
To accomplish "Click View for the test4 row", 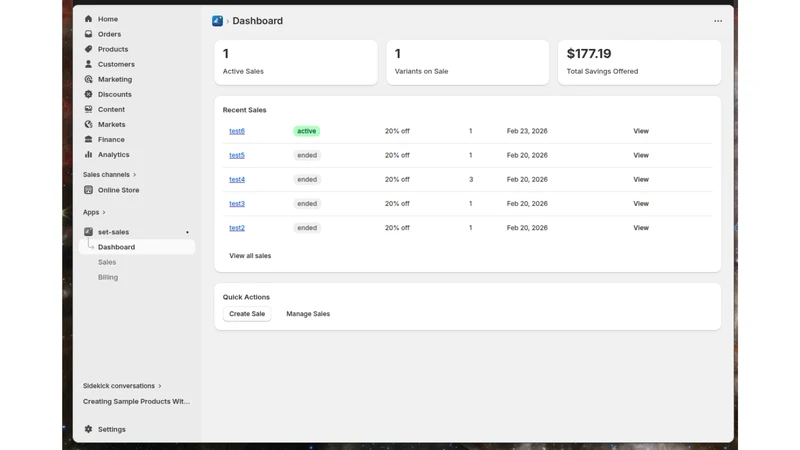I will tap(641, 180).
